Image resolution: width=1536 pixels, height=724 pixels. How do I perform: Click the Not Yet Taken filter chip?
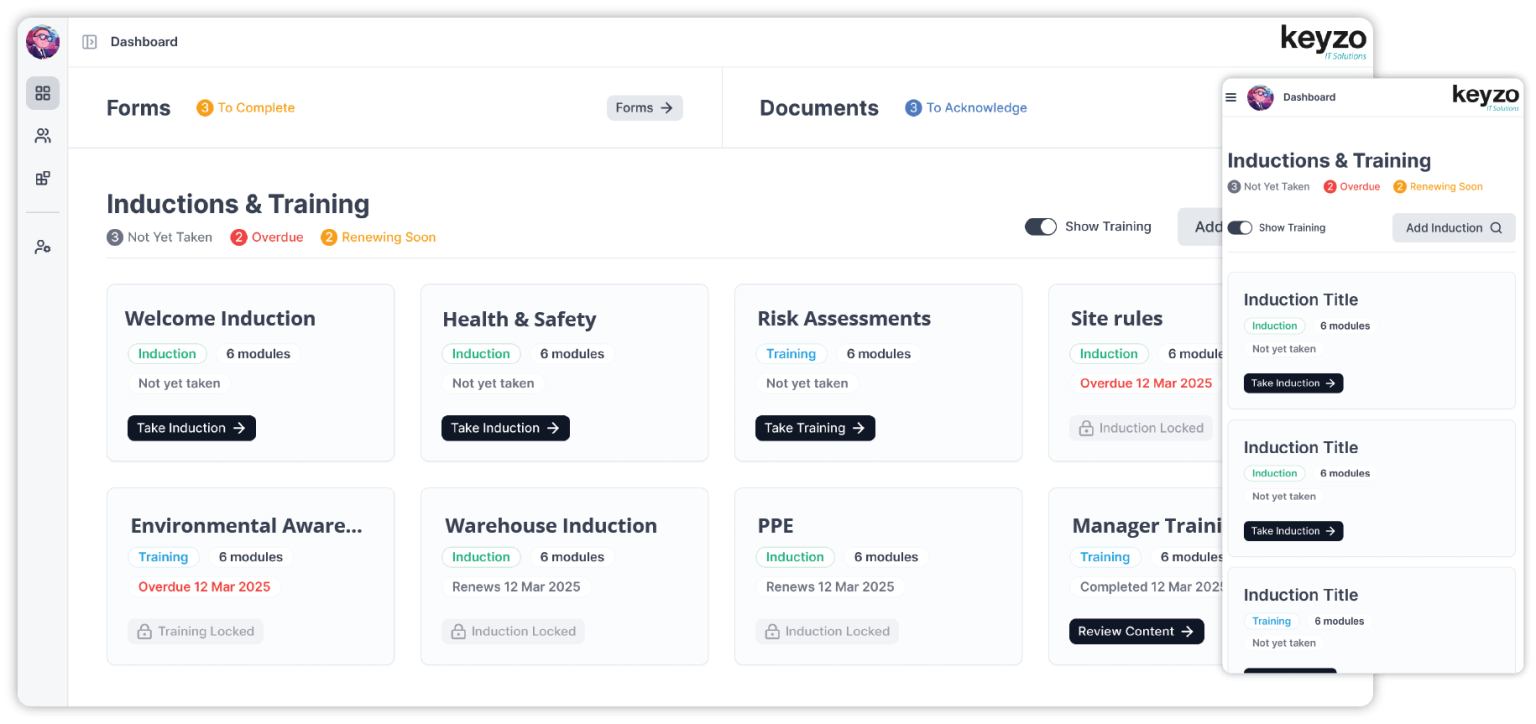[x=159, y=237]
